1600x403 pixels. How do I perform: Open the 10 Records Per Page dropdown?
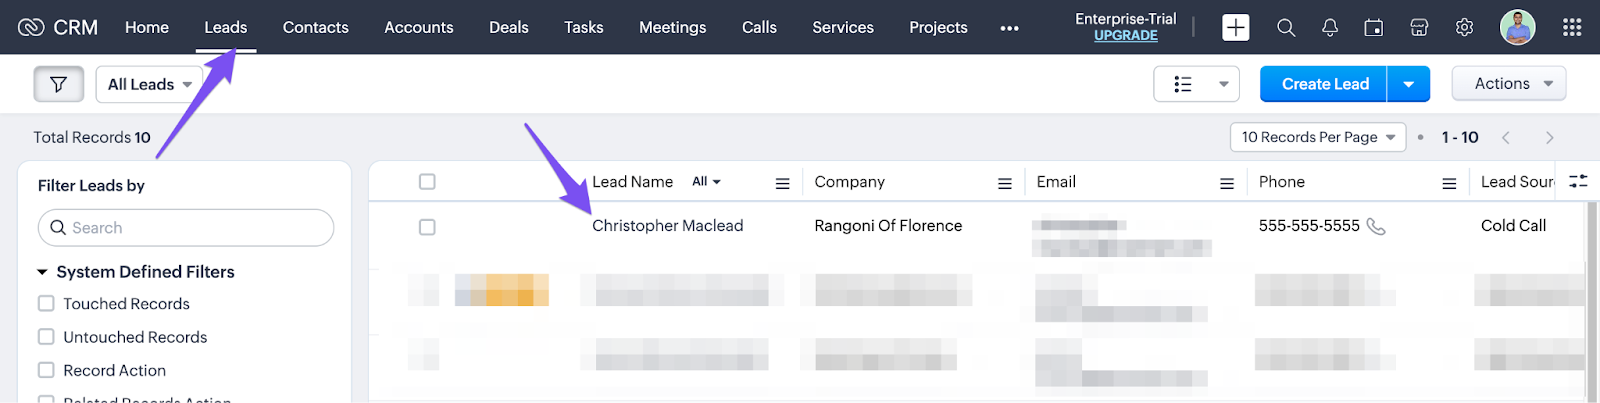(1317, 137)
